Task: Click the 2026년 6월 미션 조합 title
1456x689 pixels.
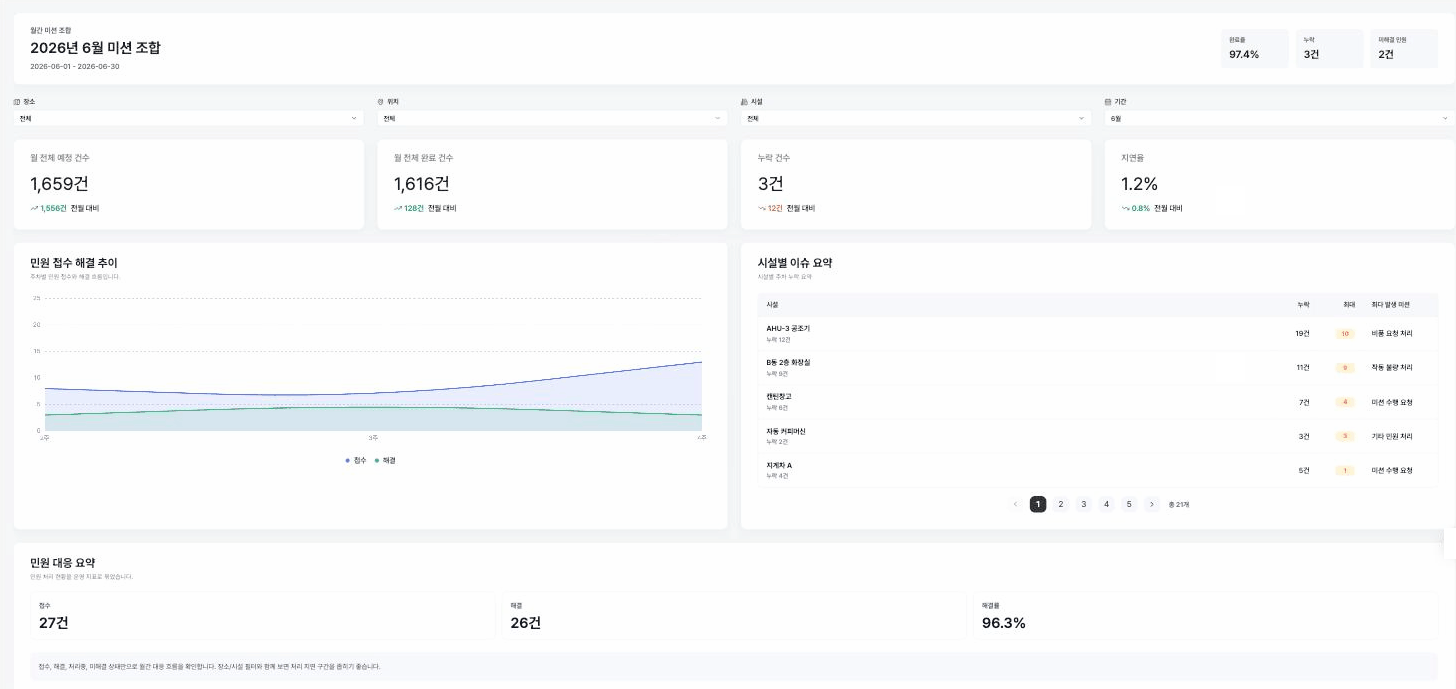Action: (95, 48)
